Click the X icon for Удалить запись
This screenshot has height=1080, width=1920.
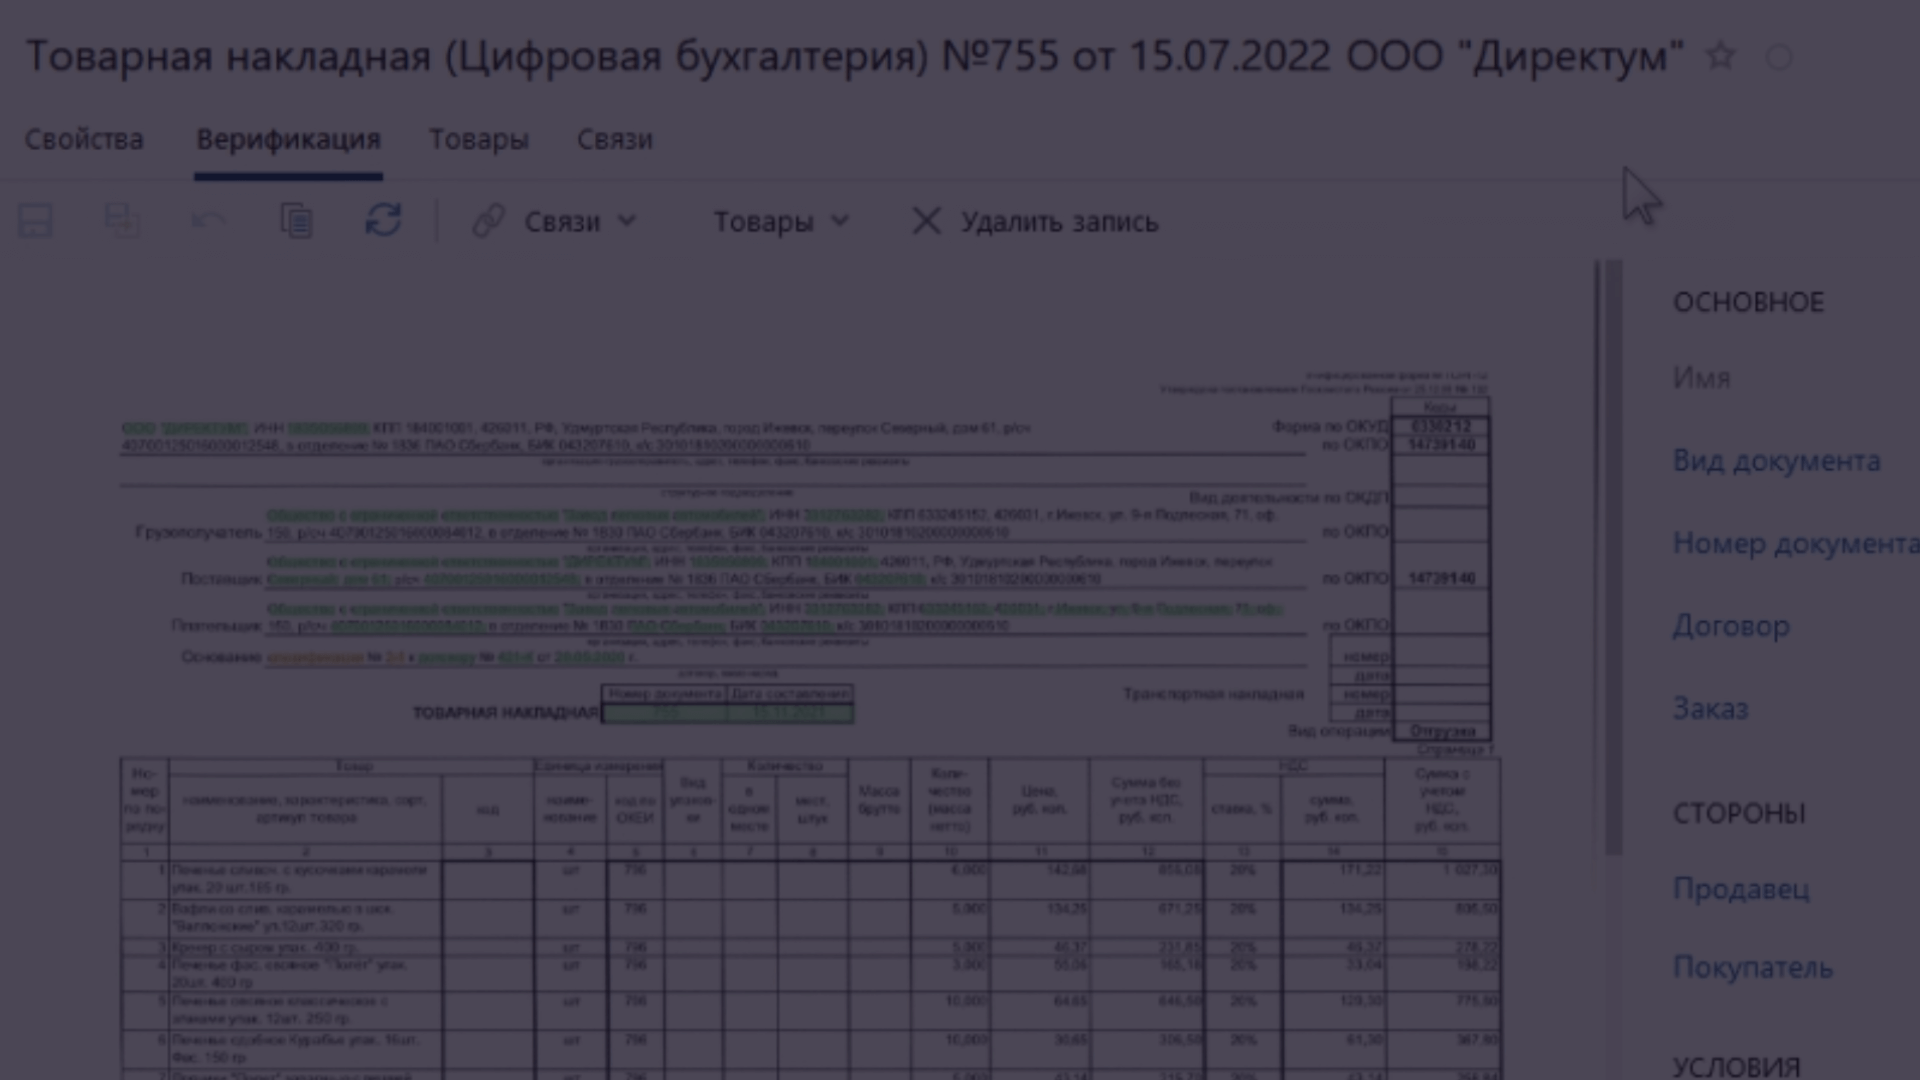click(x=926, y=221)
